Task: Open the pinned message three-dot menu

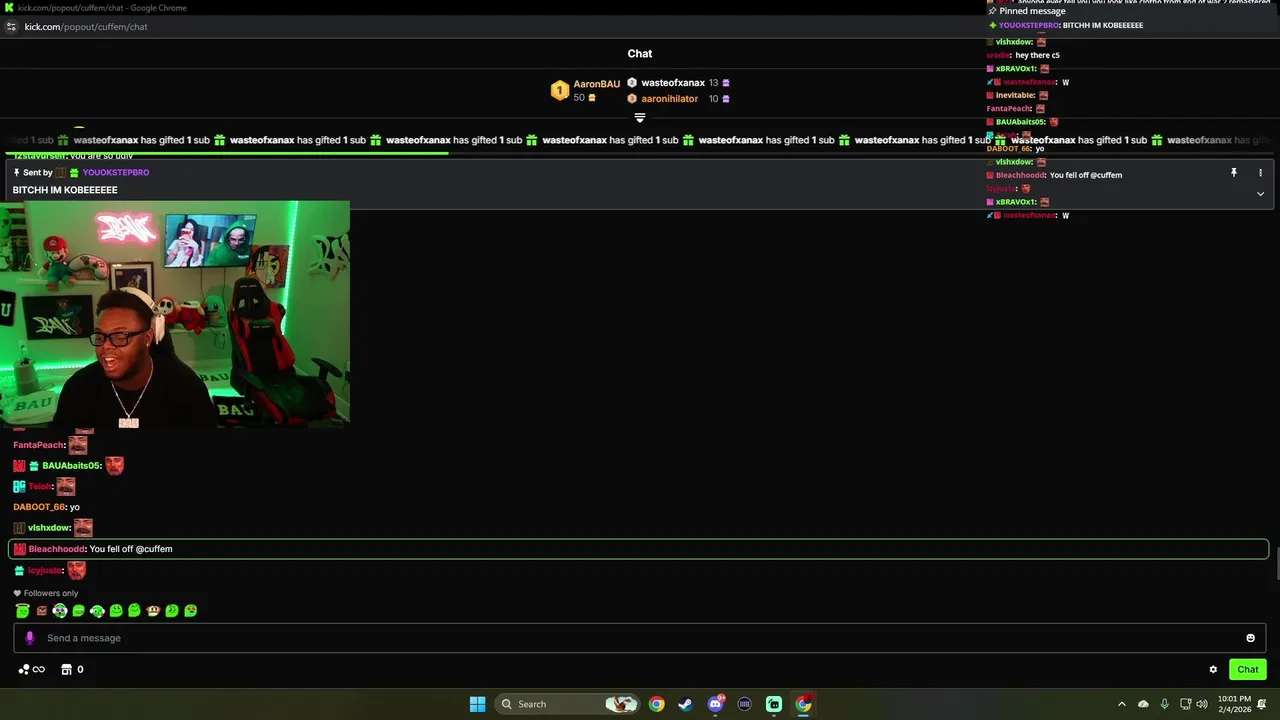Action: [x=1260, y=173]
